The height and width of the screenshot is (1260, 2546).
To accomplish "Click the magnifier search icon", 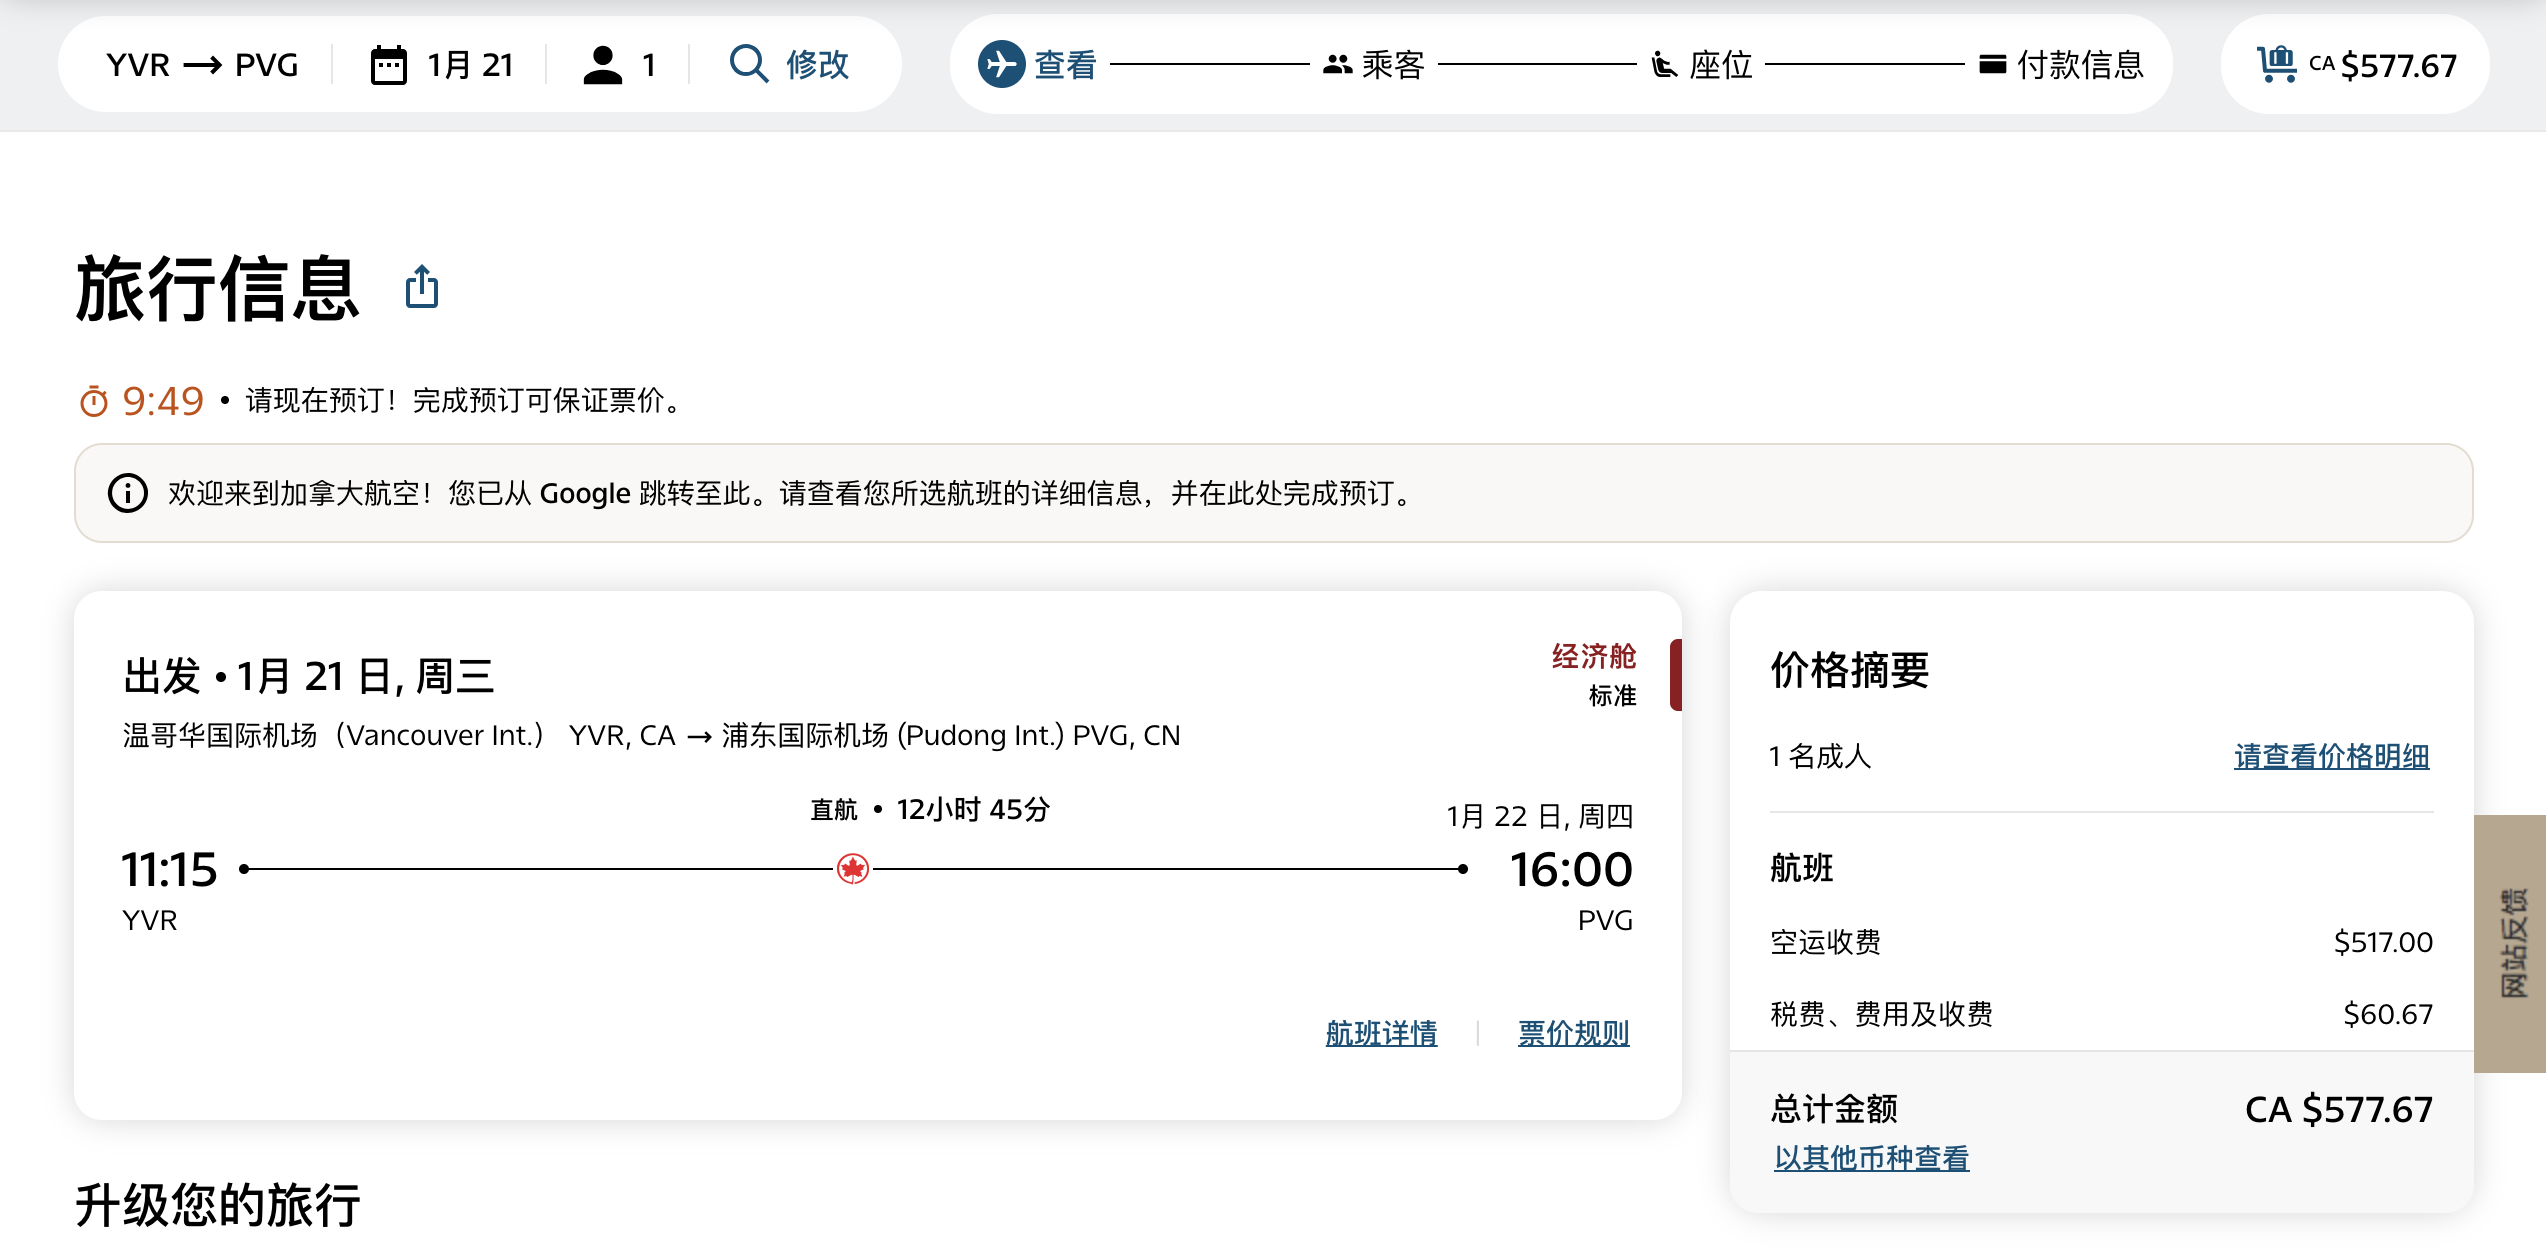I will coord(748,65).
